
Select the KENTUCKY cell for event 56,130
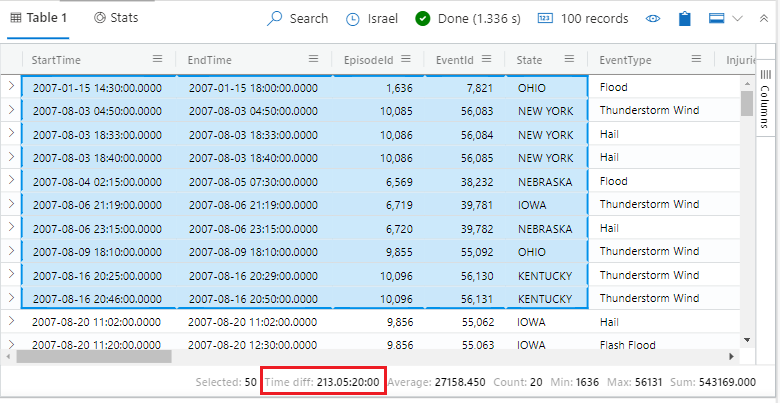click(546, 276)
